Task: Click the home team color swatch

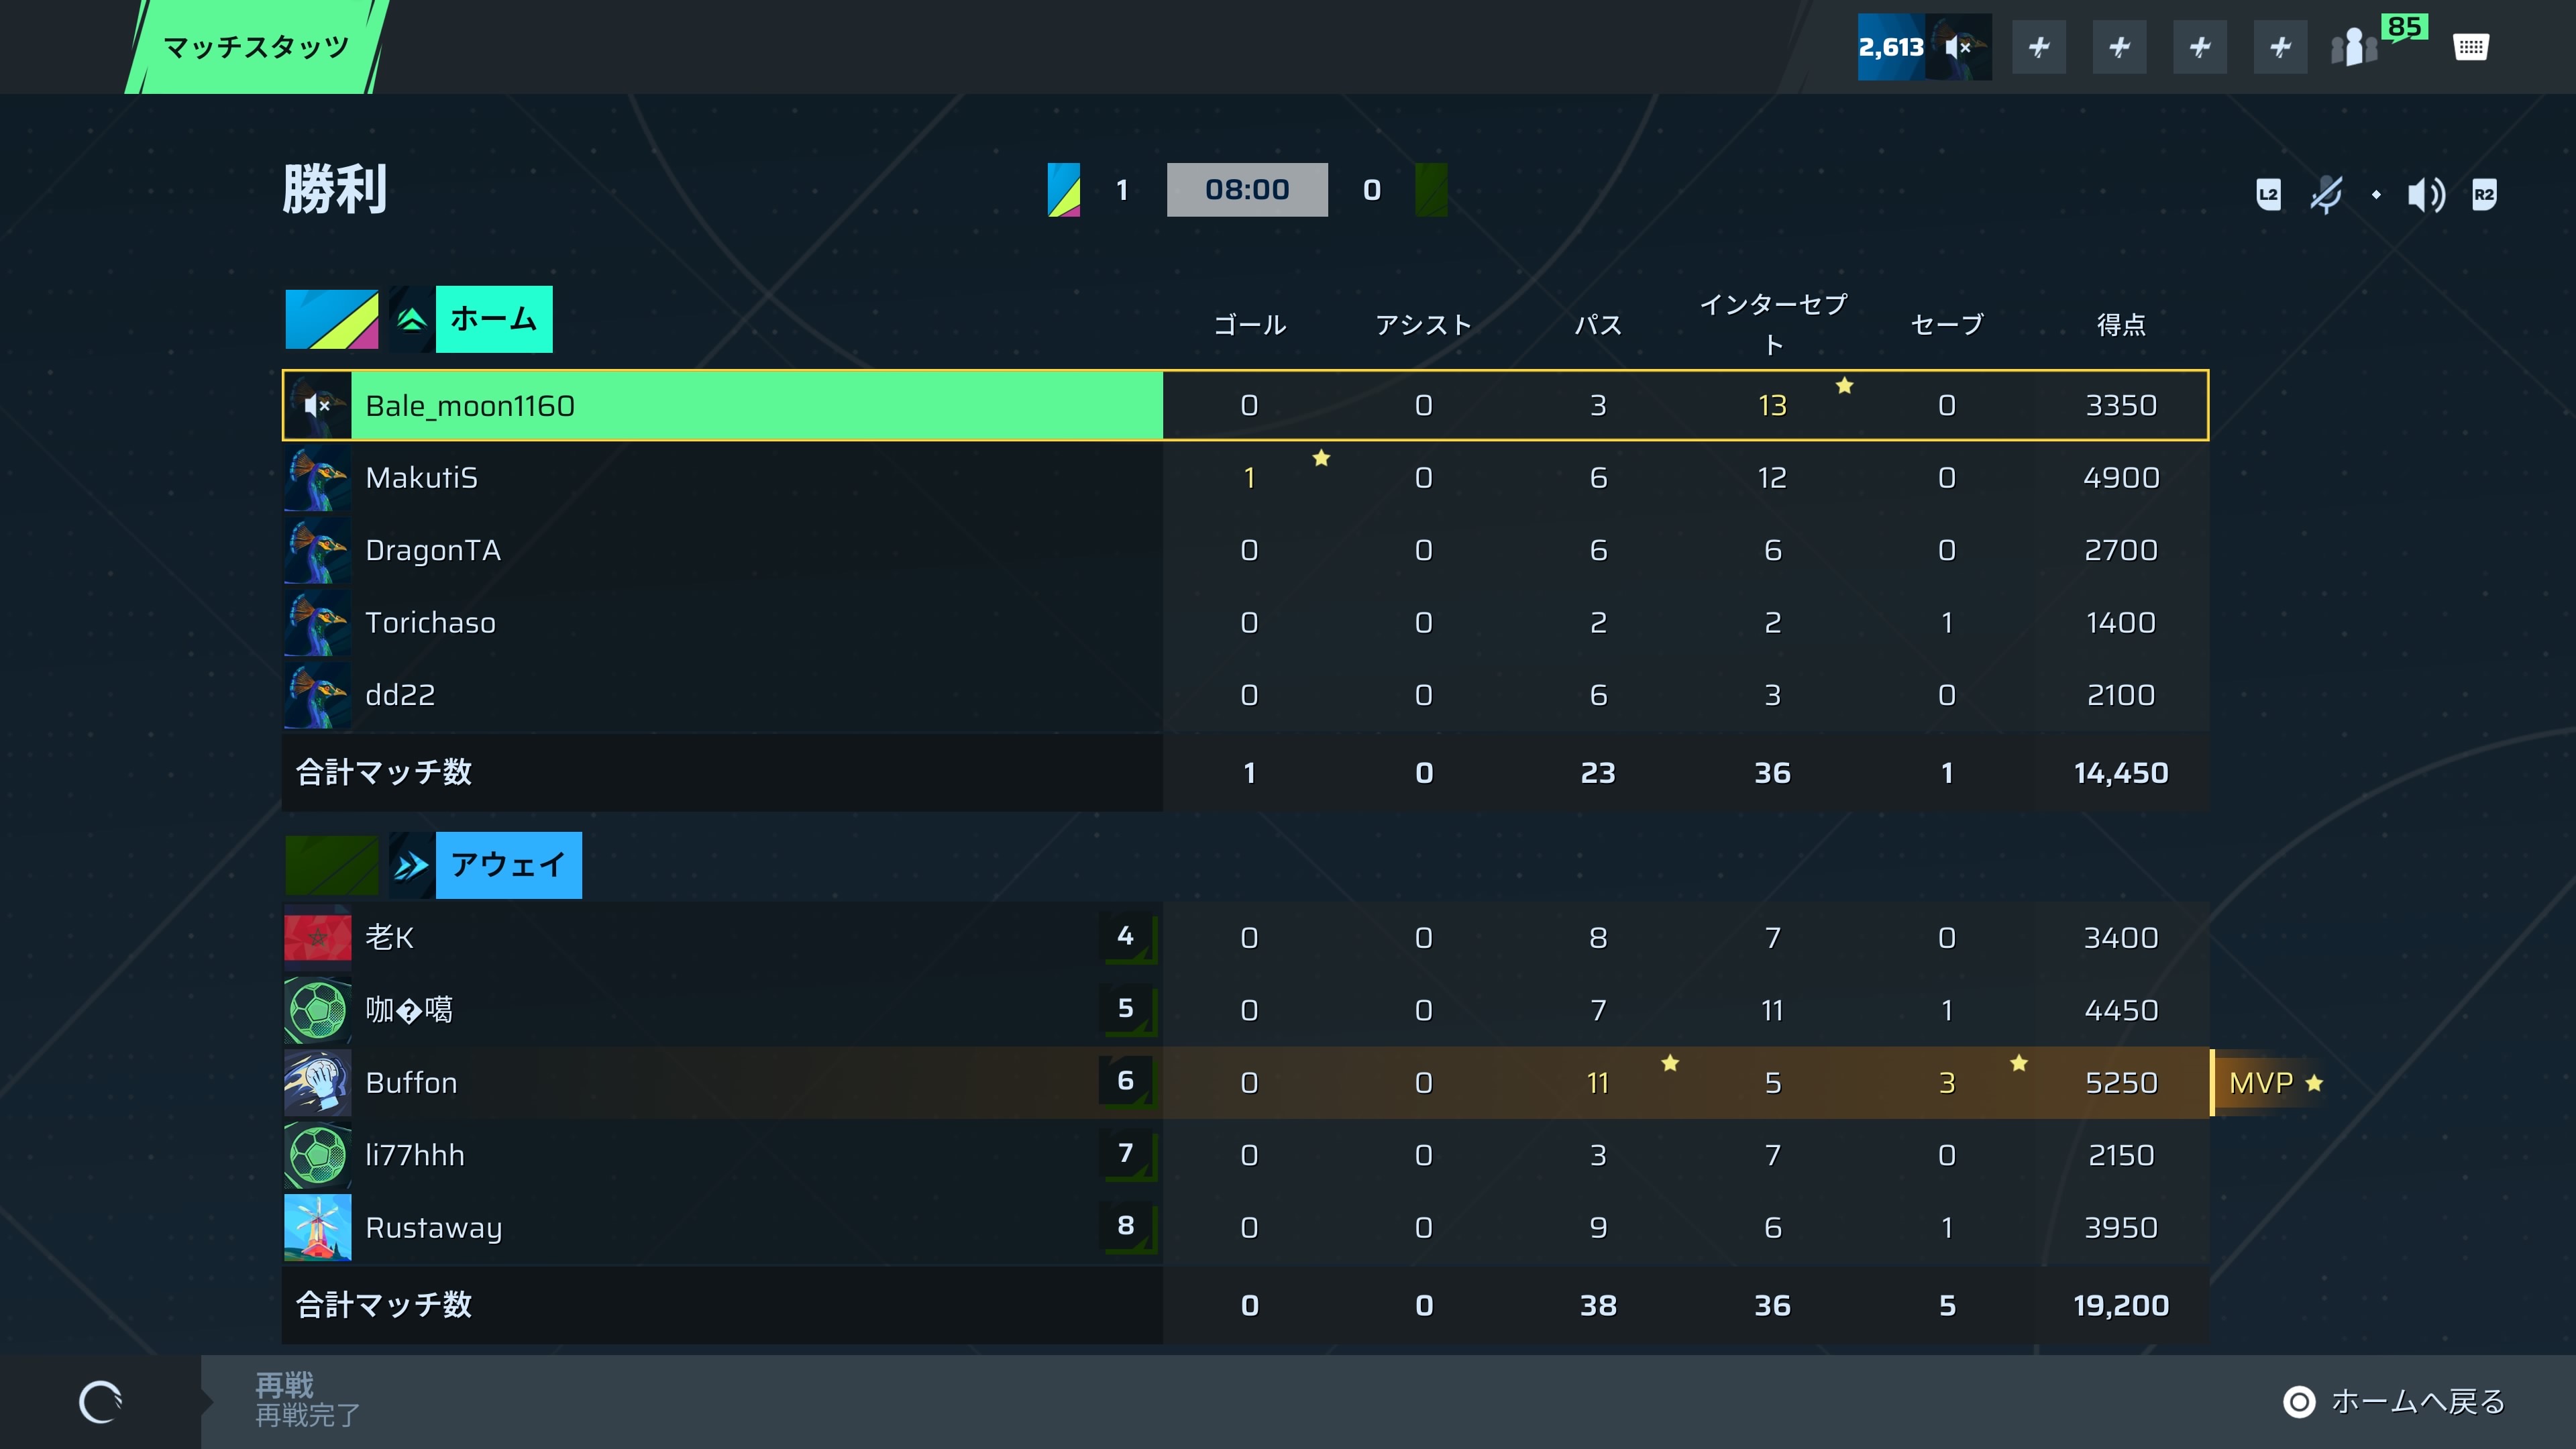Action: 332,319
